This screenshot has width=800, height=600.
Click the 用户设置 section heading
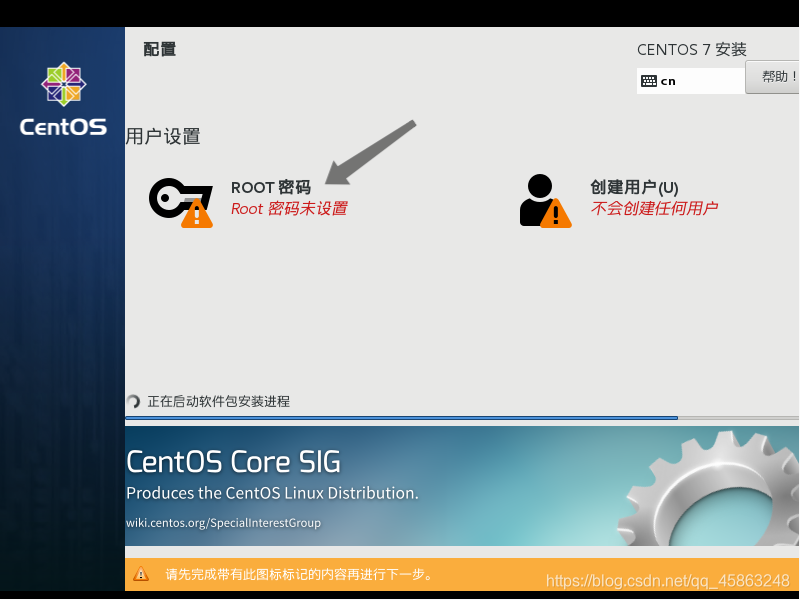coord(163,136)
